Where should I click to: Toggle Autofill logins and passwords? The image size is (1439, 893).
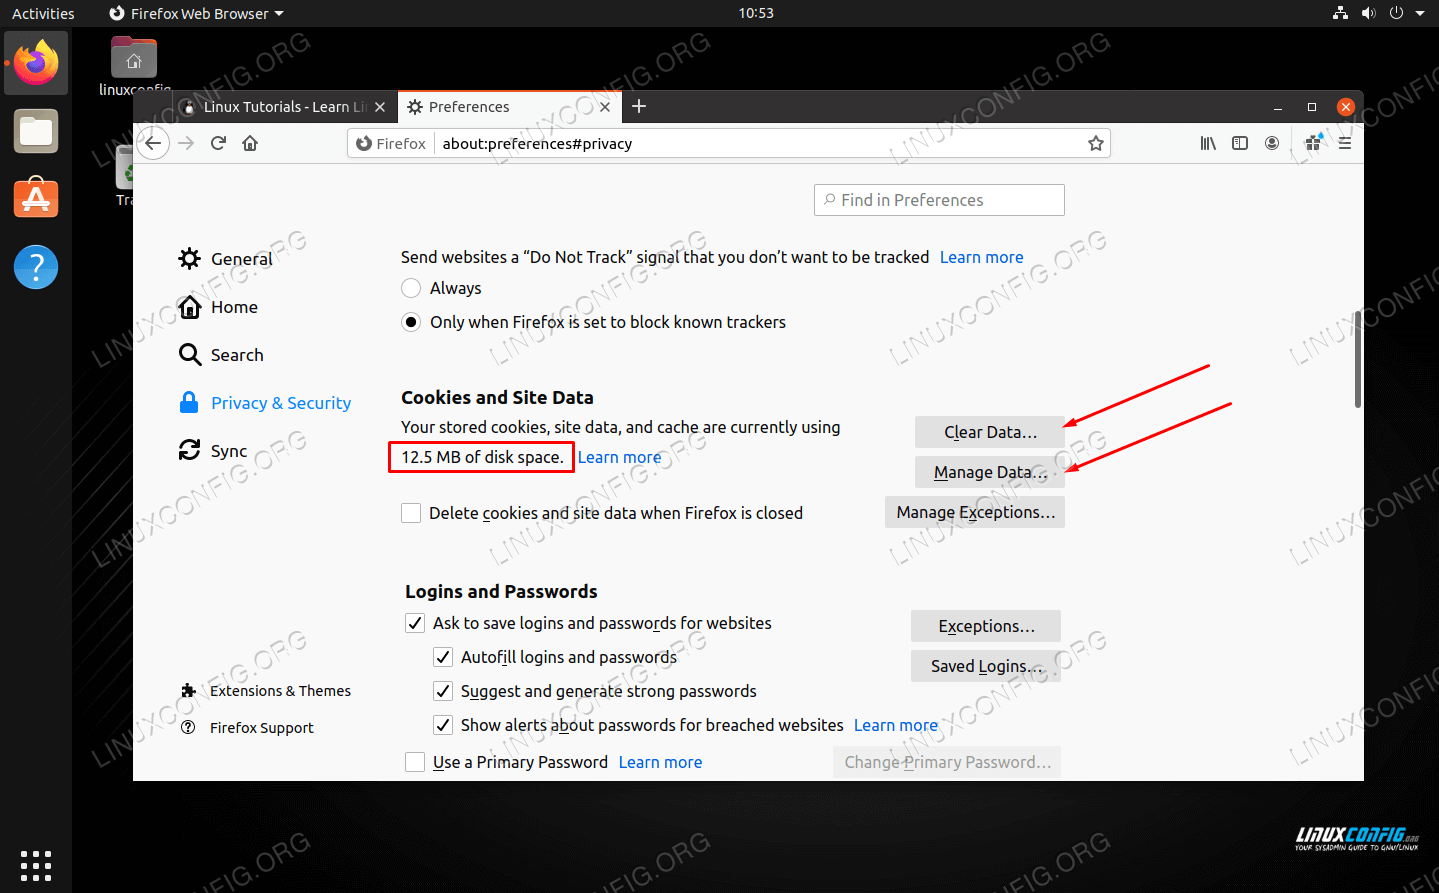(443, 657)
